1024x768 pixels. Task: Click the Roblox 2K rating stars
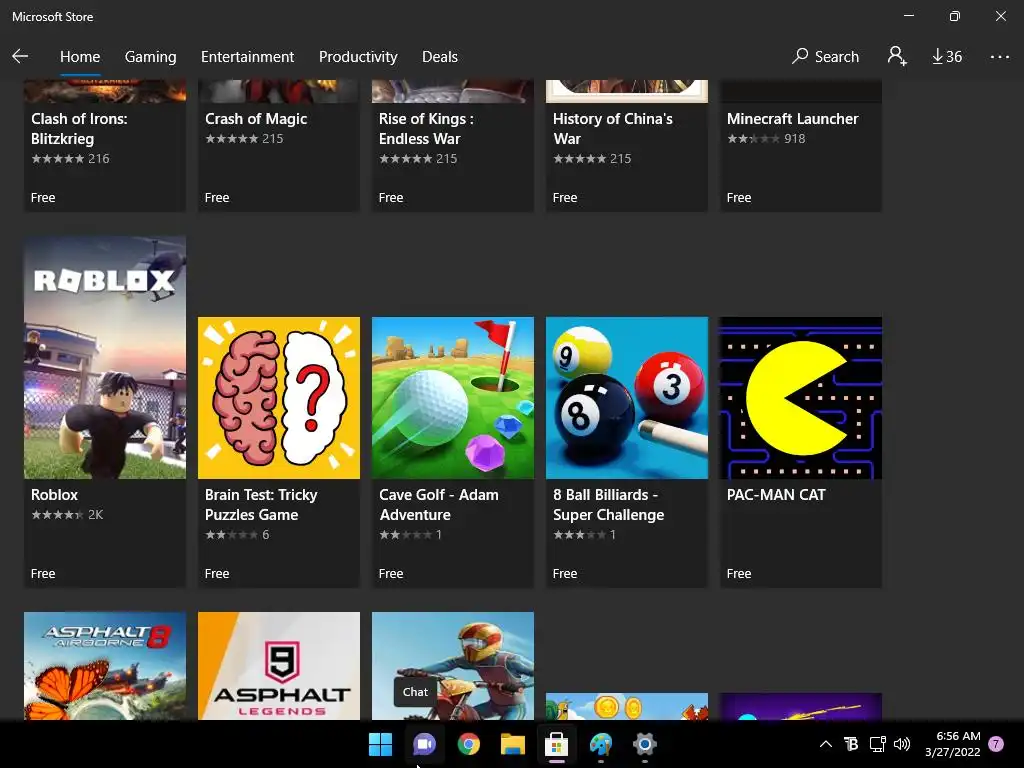[x=57, y=515]
